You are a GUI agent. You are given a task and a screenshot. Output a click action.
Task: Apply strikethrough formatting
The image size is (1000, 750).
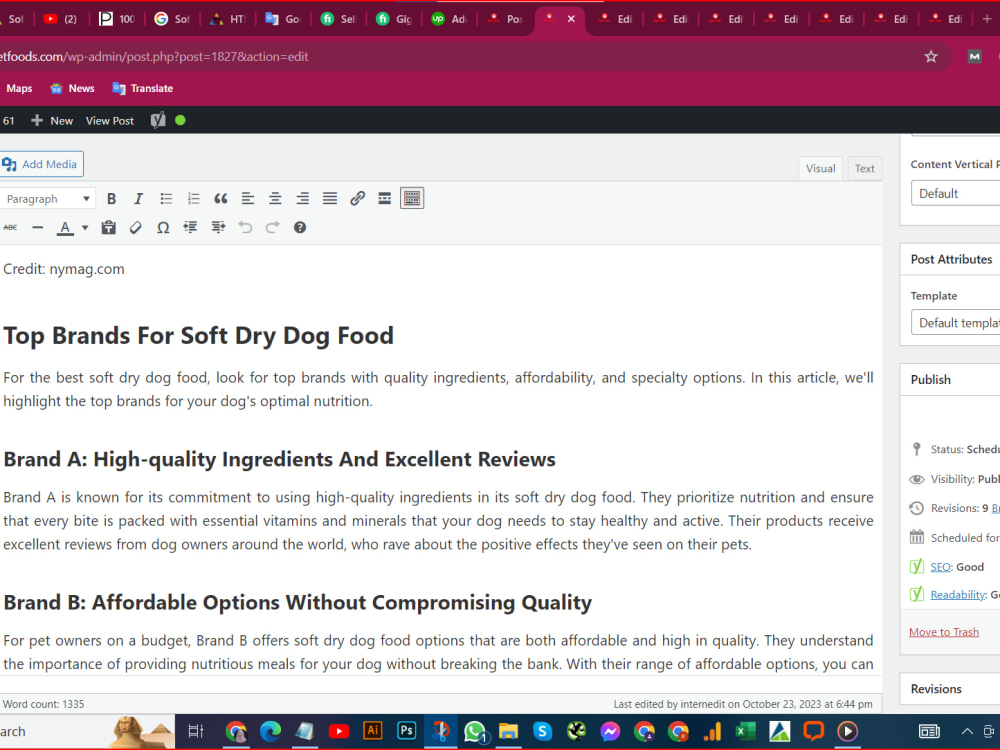pos(10,227)
